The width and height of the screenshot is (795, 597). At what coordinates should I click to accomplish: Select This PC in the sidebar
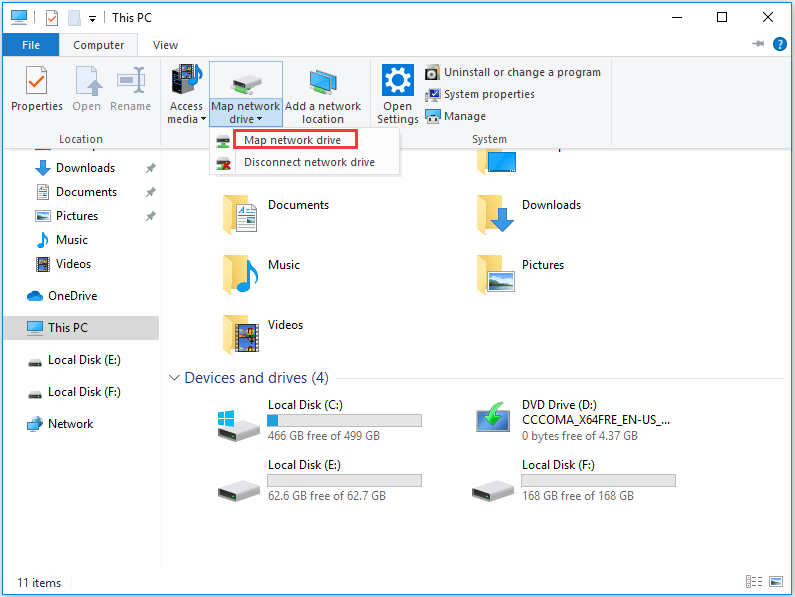[x=81, y=328]
